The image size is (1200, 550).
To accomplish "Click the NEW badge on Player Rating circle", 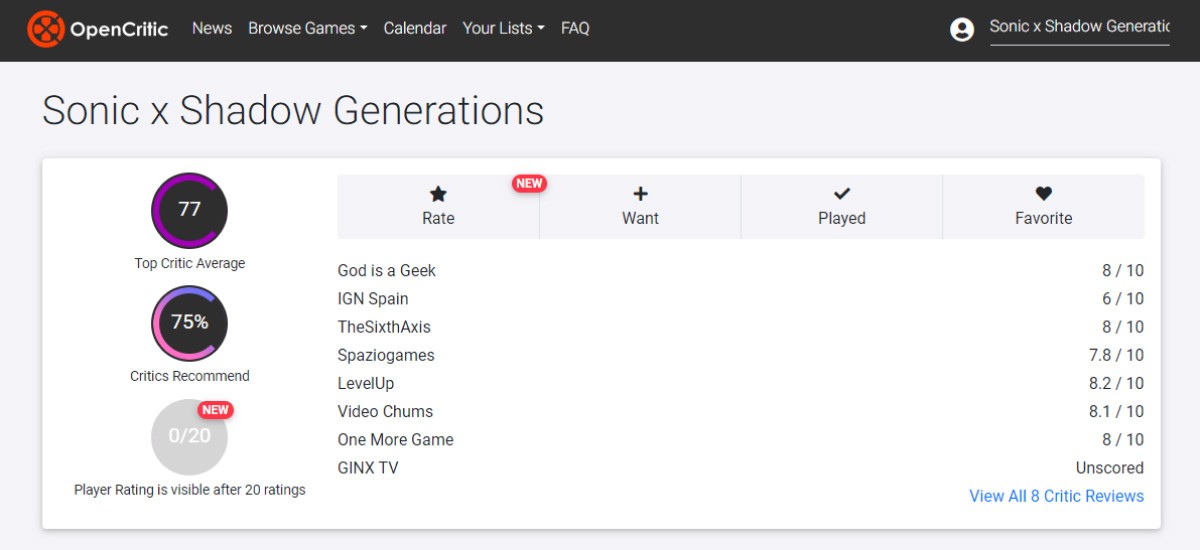I will coord(215,409).
